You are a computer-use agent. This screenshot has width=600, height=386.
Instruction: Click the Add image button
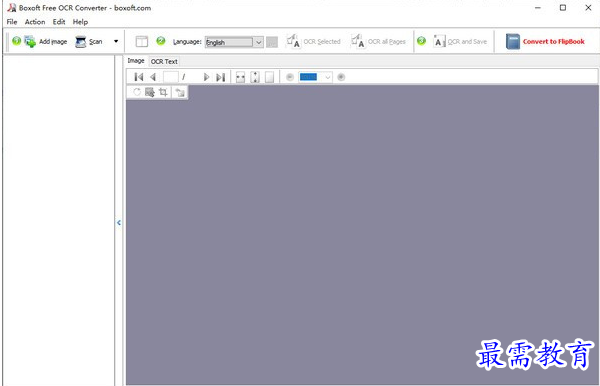tap(46, 41)
